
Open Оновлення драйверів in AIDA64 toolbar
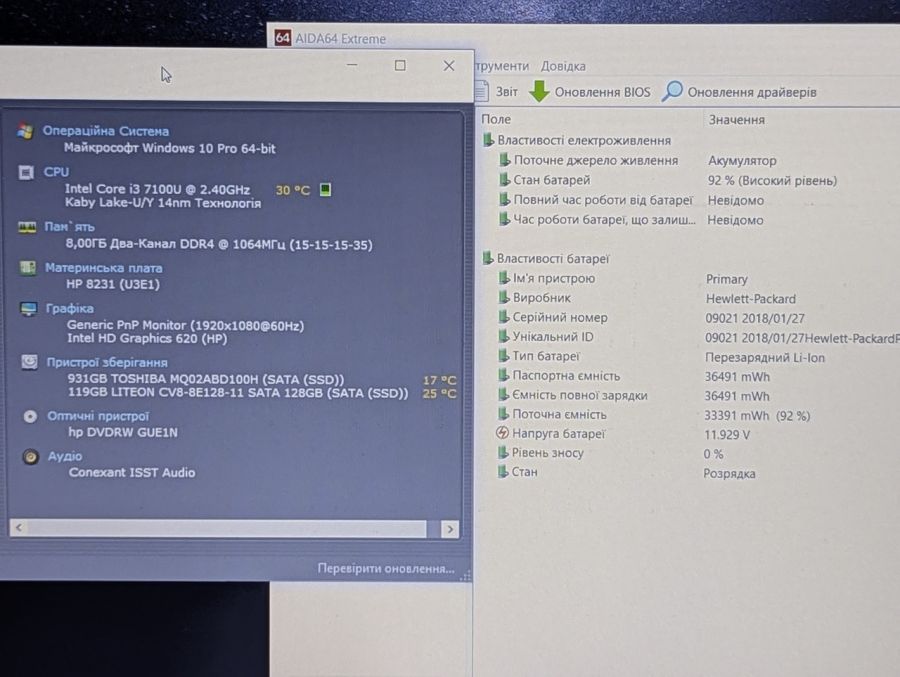(x=751, y=92)
